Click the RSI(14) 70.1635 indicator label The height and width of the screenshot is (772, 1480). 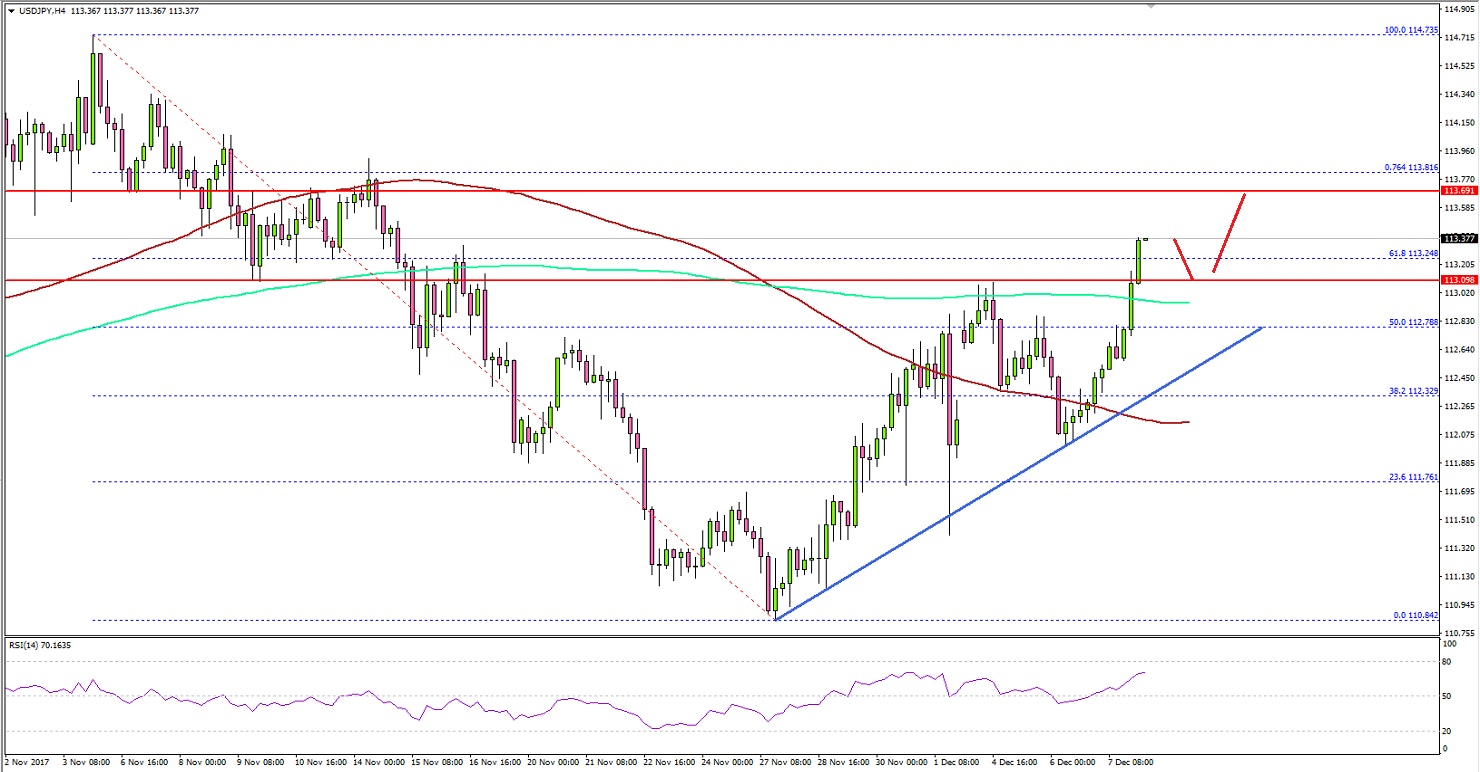40,643
